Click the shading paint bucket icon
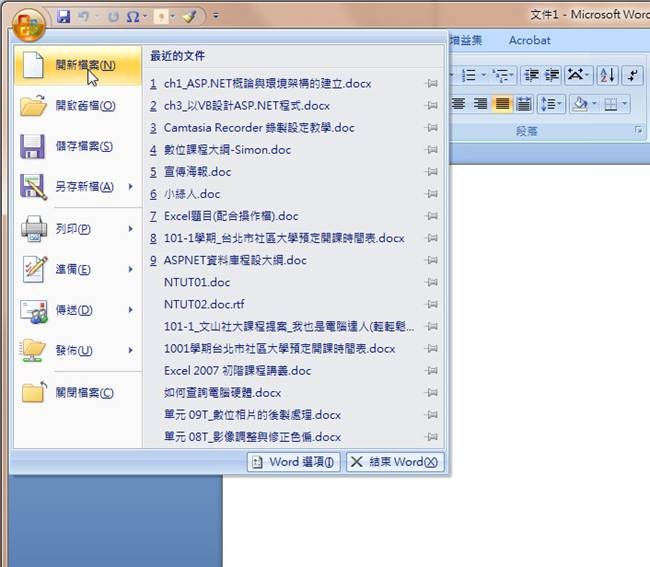Viewport: 650px width, 567px height. coord(580,104)
